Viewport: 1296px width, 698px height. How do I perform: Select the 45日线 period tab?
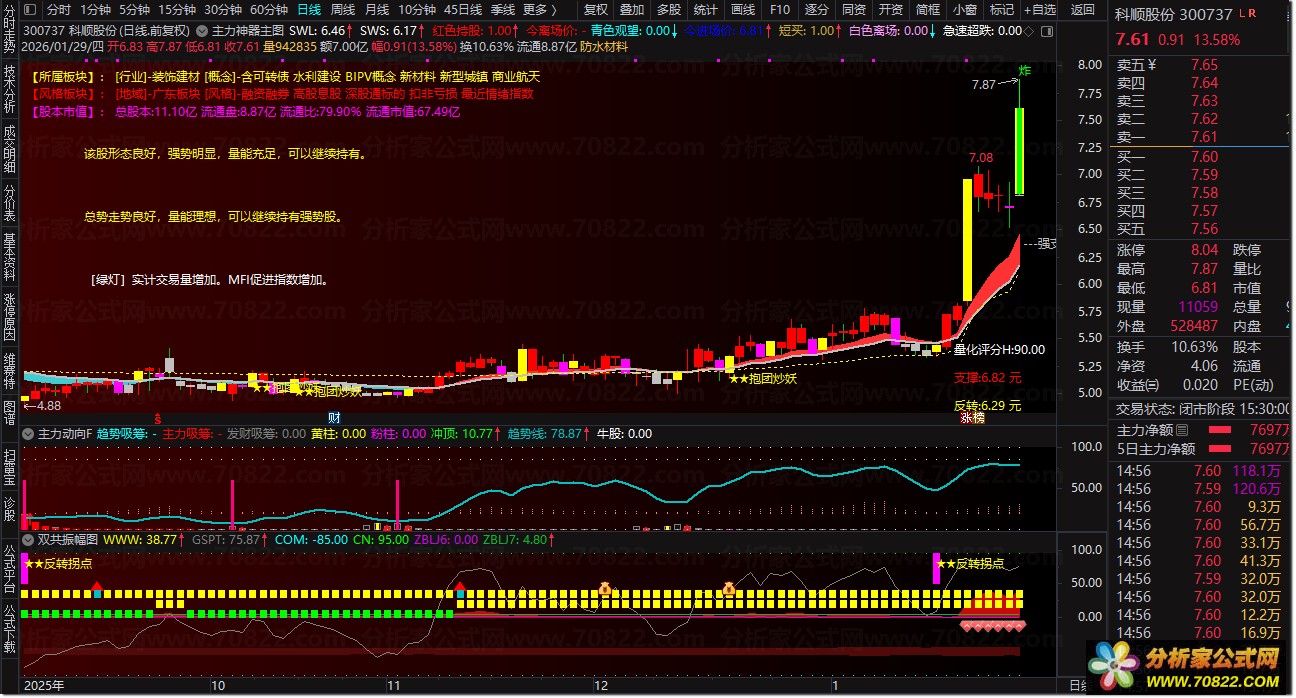coord(463,10)
